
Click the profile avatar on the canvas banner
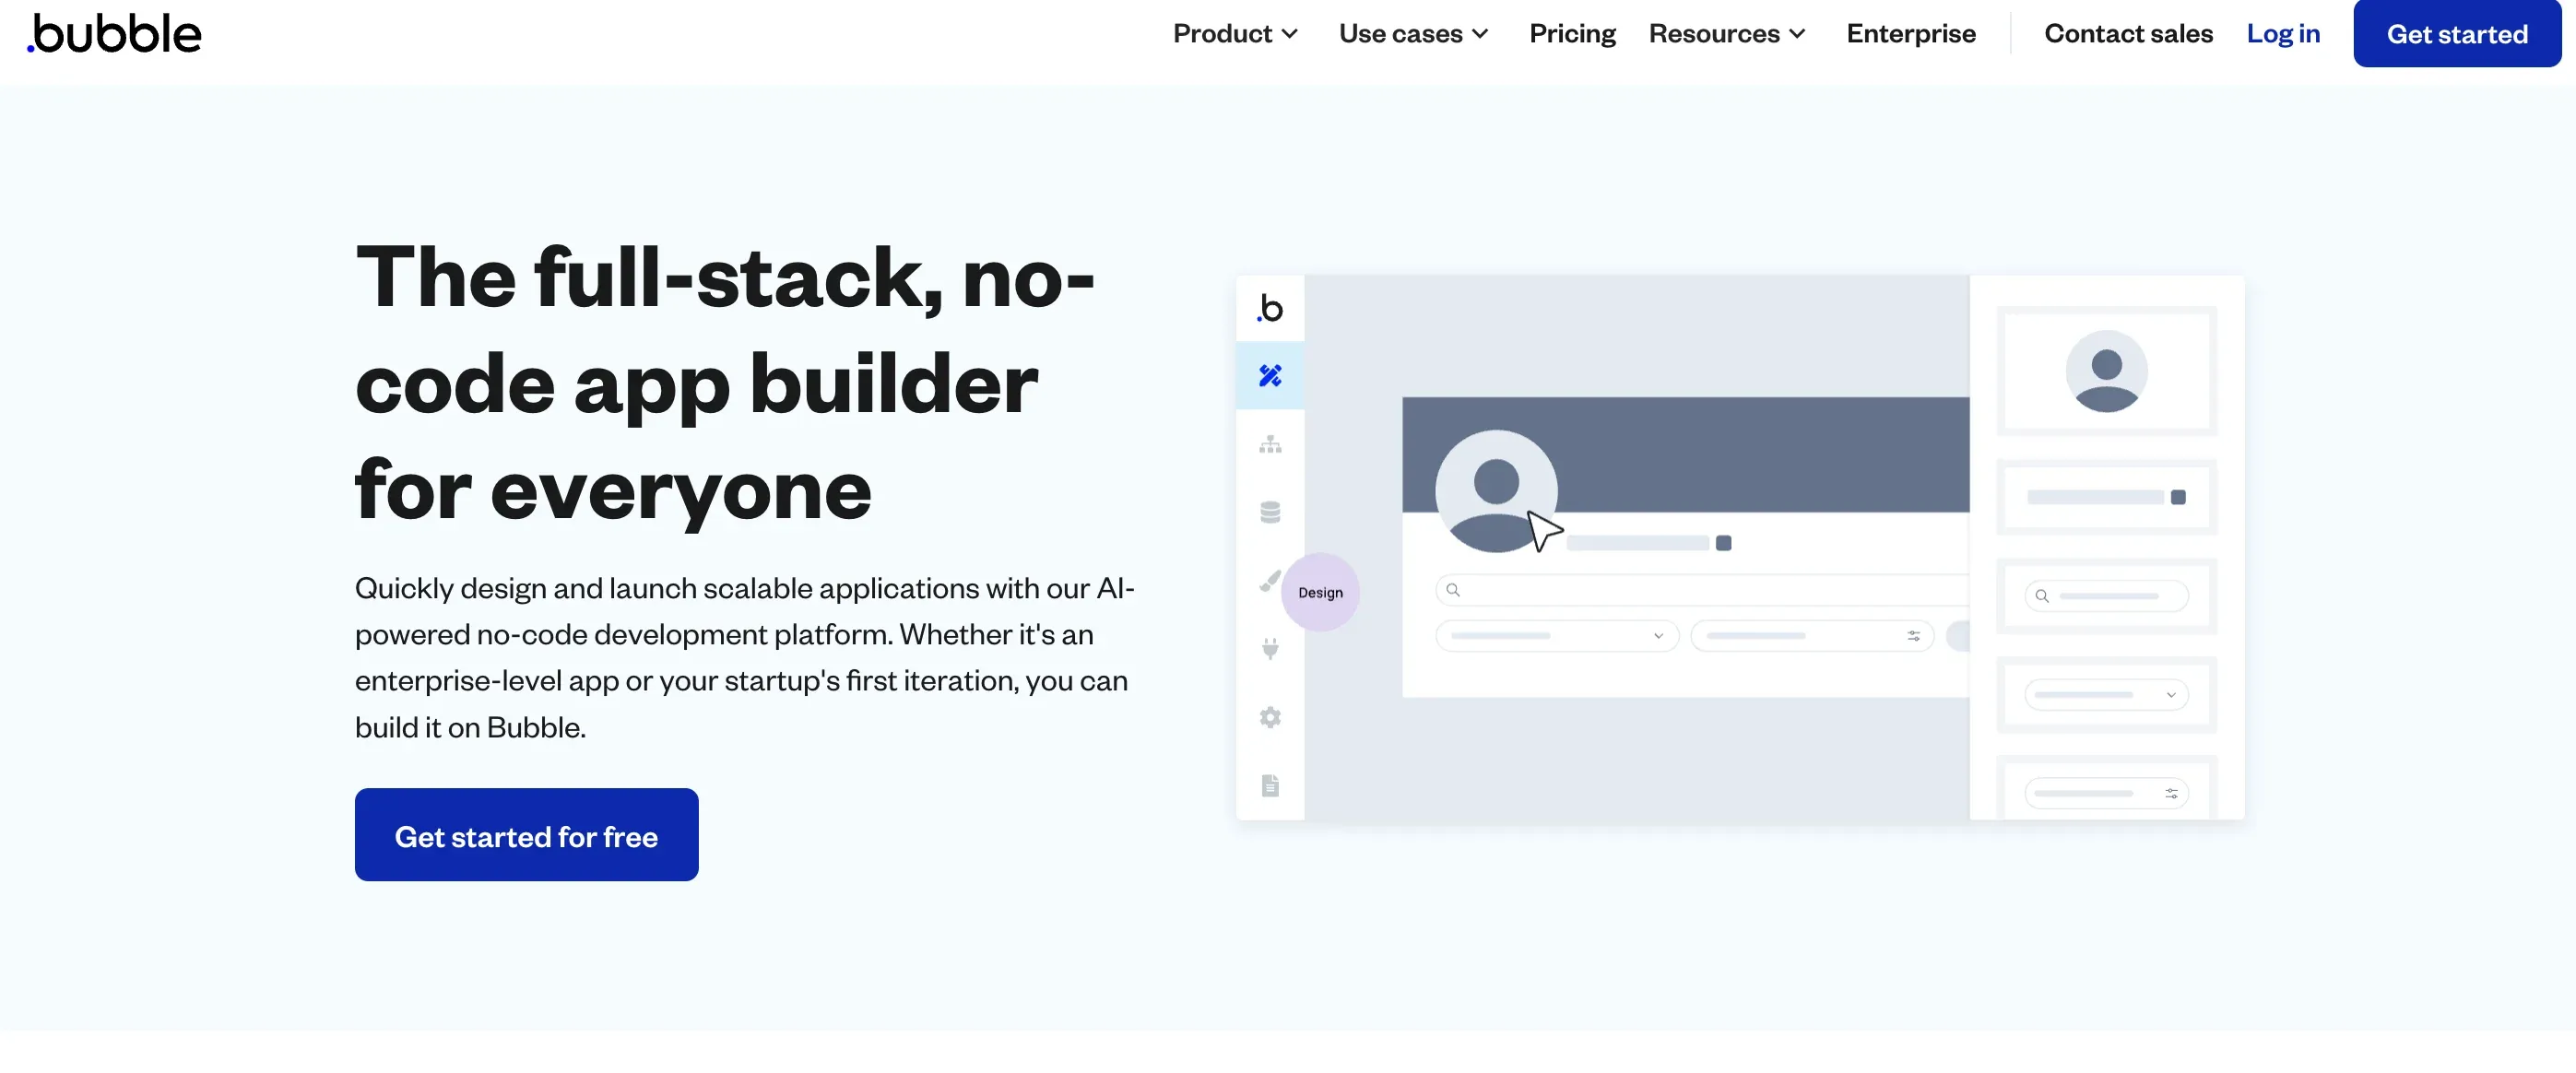click(x=1496, y=491)
